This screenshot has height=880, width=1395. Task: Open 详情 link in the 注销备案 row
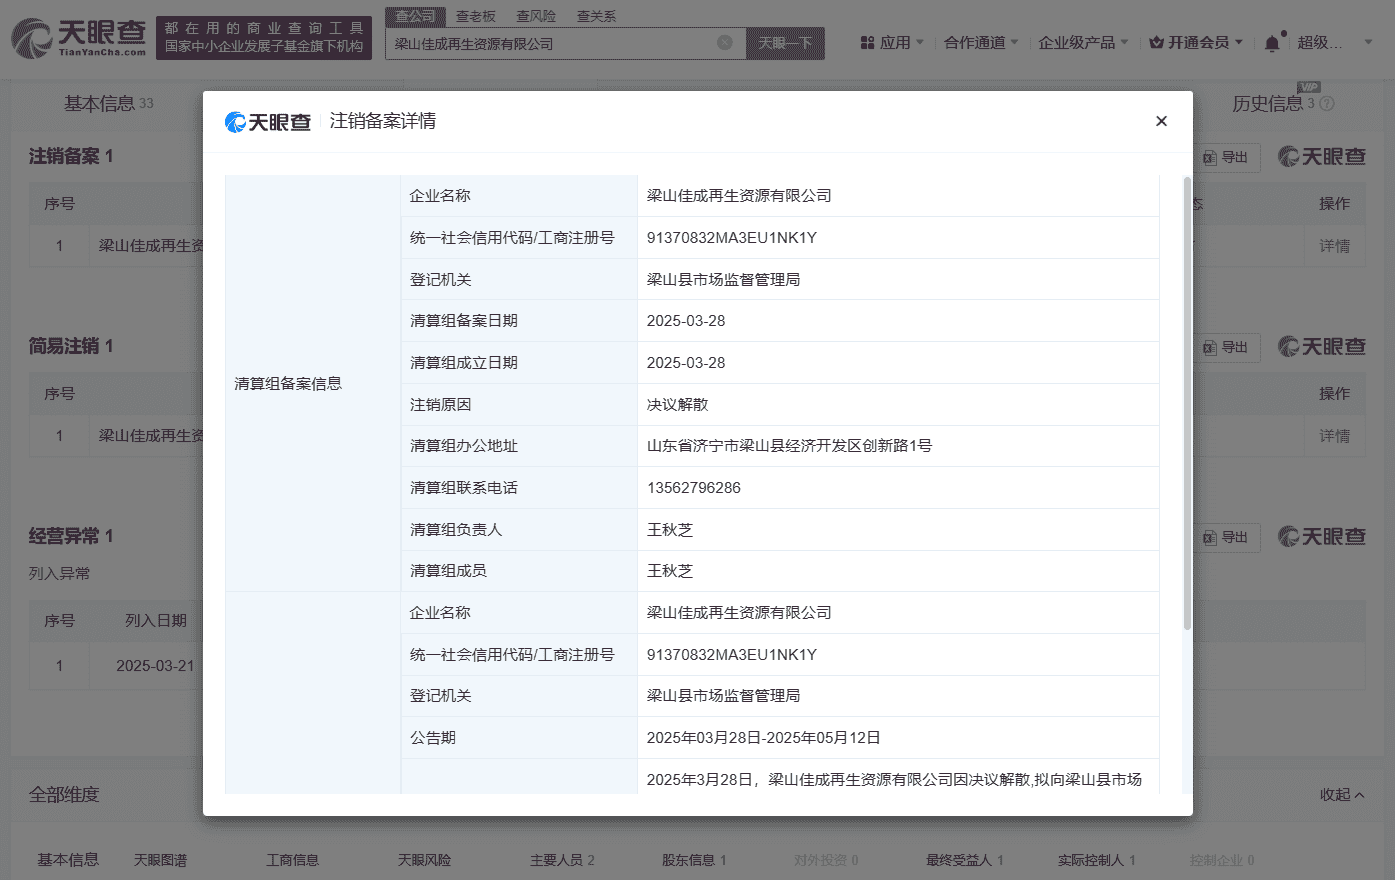pyautogui.click(x=1334, y=245)
